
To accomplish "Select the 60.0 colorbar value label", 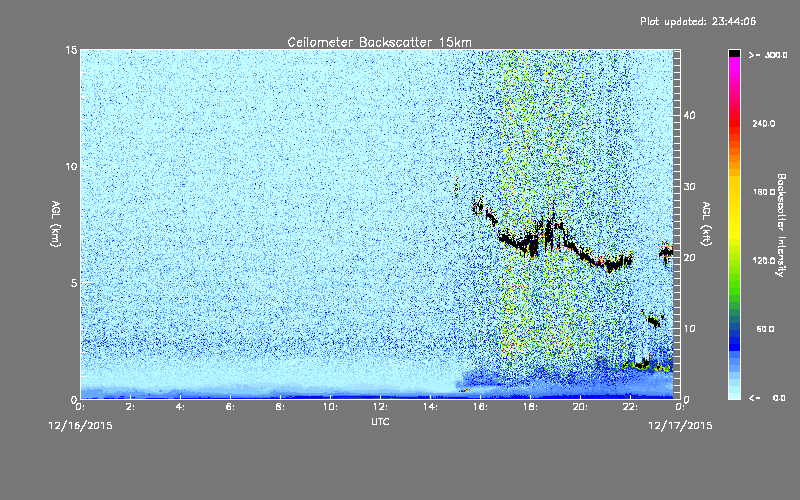I will [x=765, y=329].
